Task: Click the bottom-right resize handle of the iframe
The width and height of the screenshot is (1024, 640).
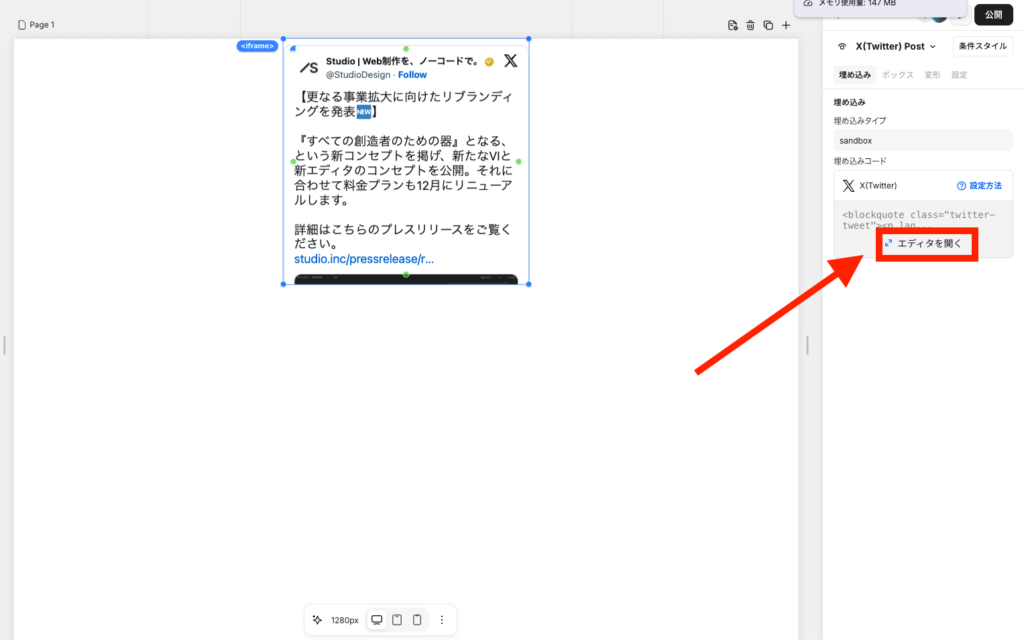Action: click(x=528, y=284)
